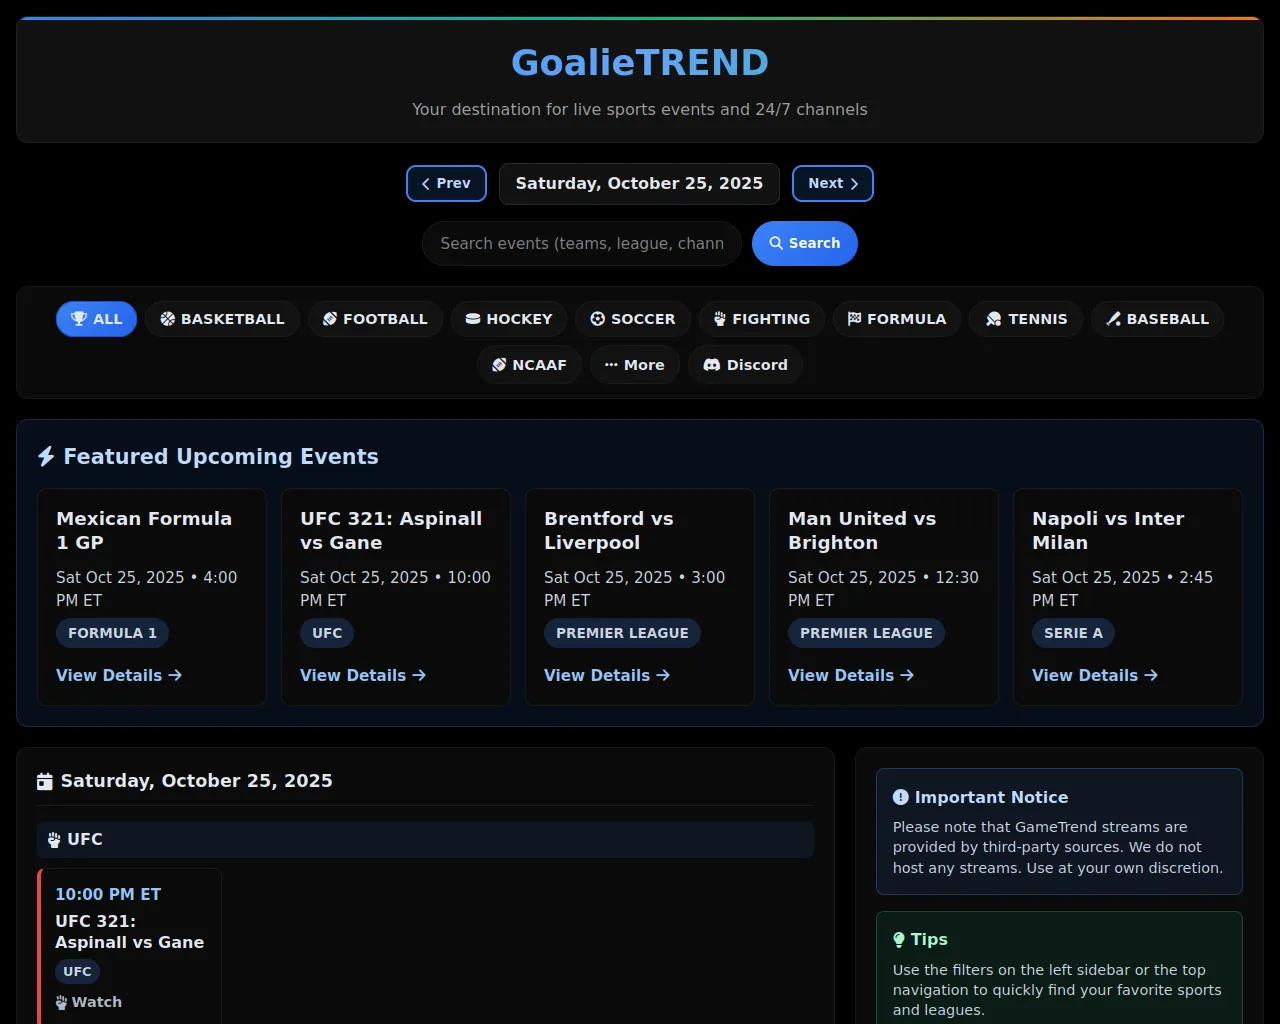This screenshot has width=1280, height=1024.
Task: Show Tennis events
Action: point(1026,319)
